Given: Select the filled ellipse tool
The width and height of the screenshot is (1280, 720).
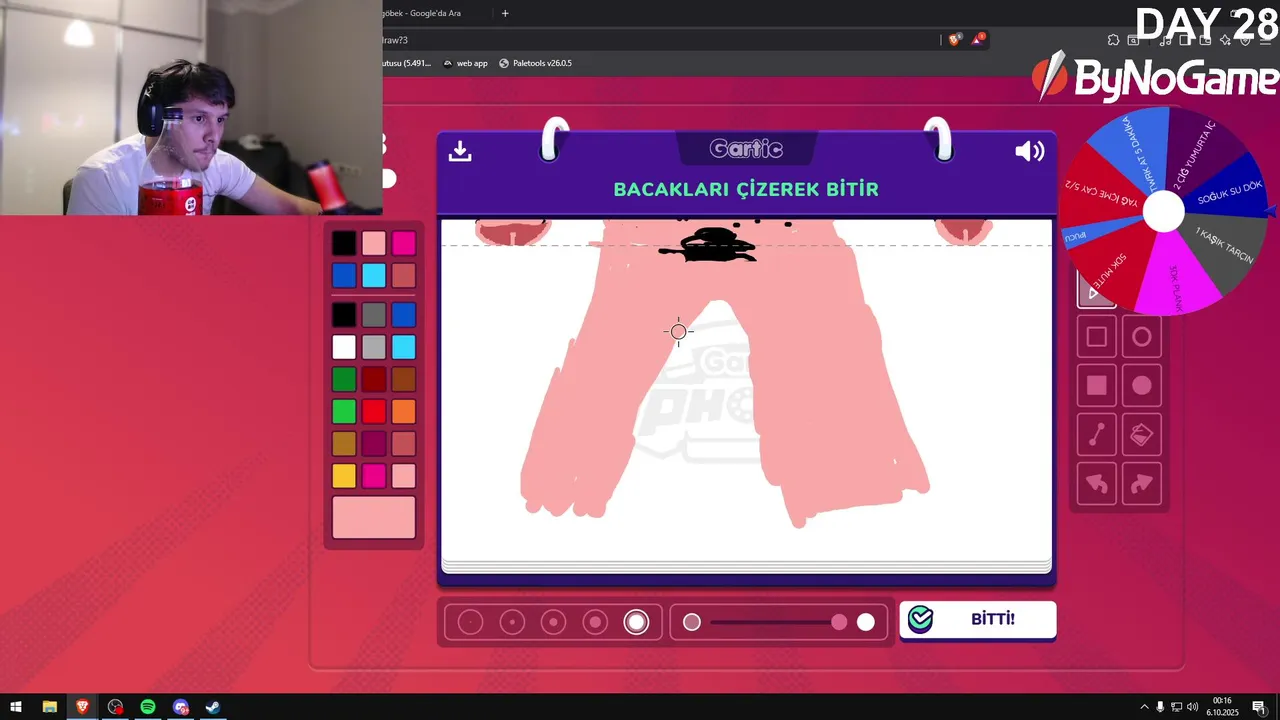Looking at the screenshot, I should (1142, 385).
